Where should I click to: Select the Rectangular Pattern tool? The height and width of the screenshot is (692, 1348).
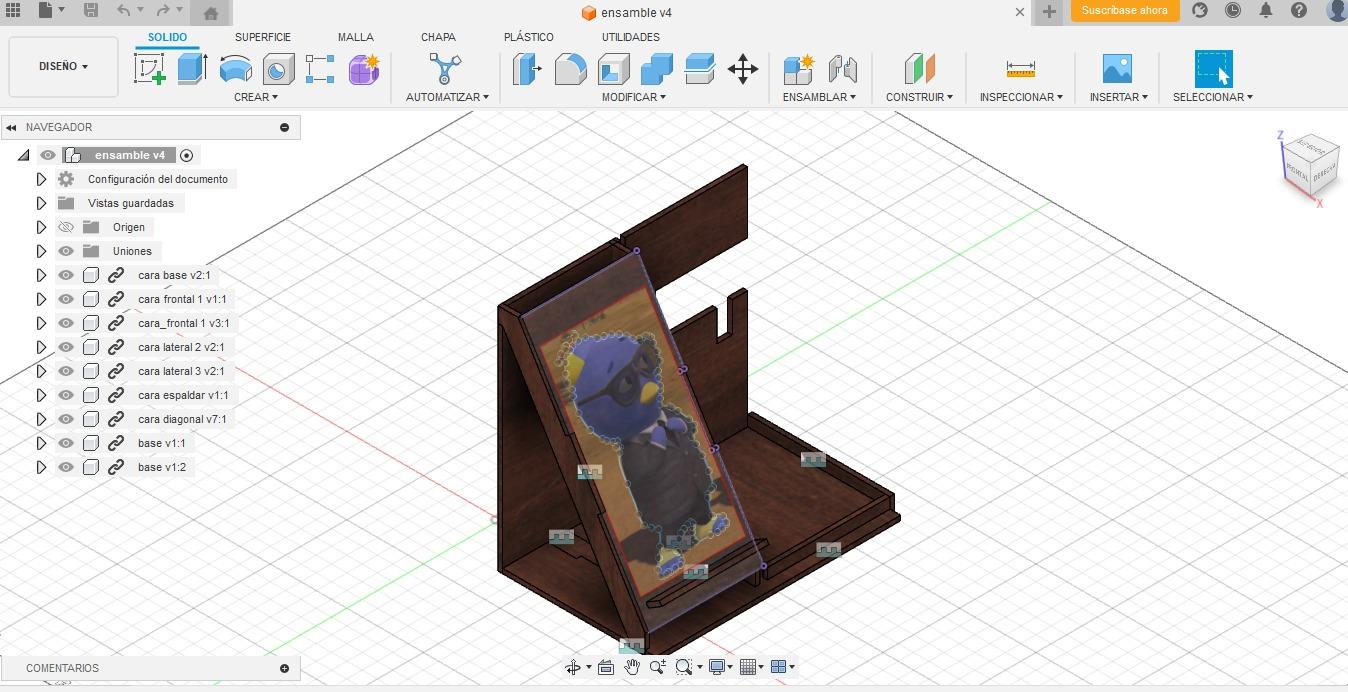coord(320,69)
